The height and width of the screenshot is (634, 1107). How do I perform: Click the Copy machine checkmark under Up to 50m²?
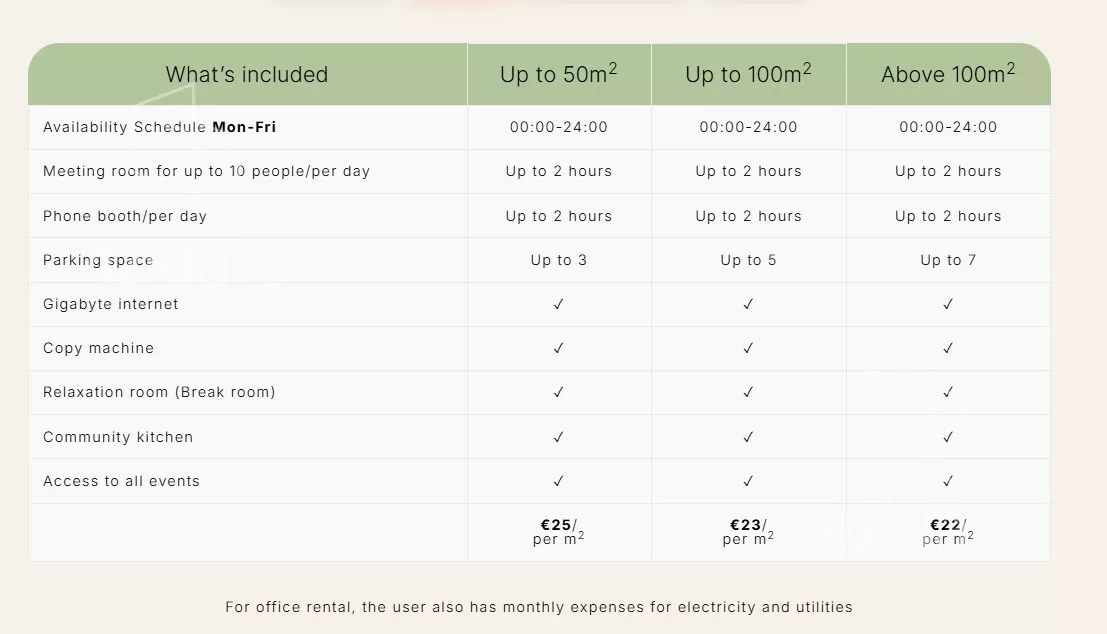(559, 348)
